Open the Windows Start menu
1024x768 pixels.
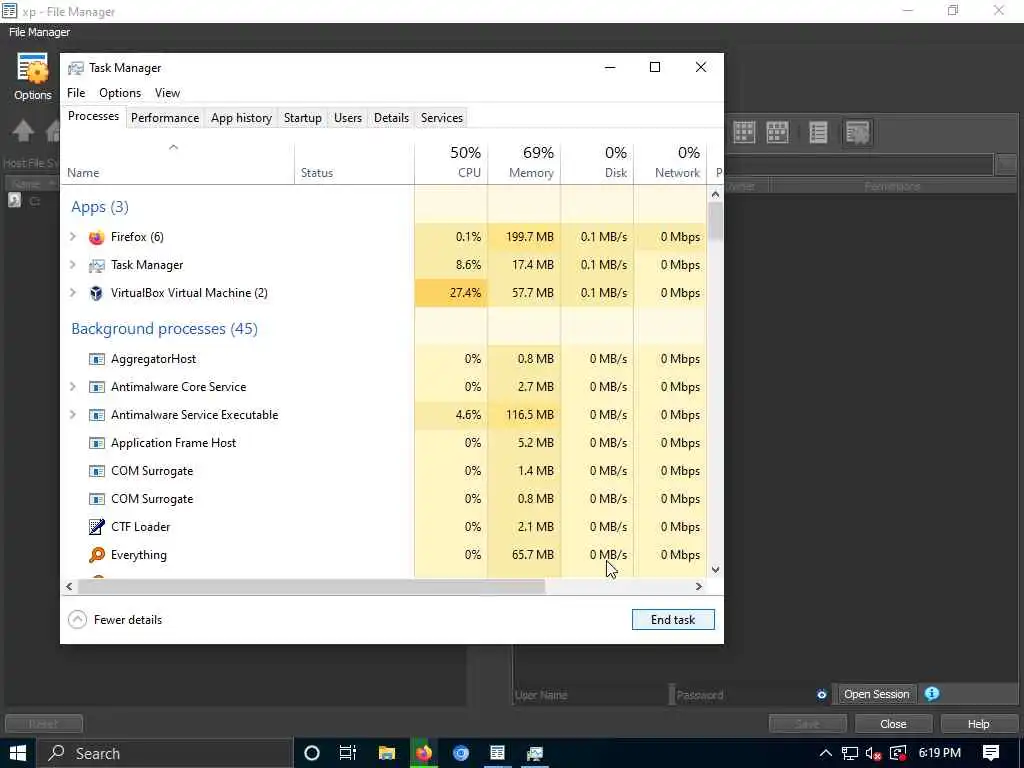18,753
